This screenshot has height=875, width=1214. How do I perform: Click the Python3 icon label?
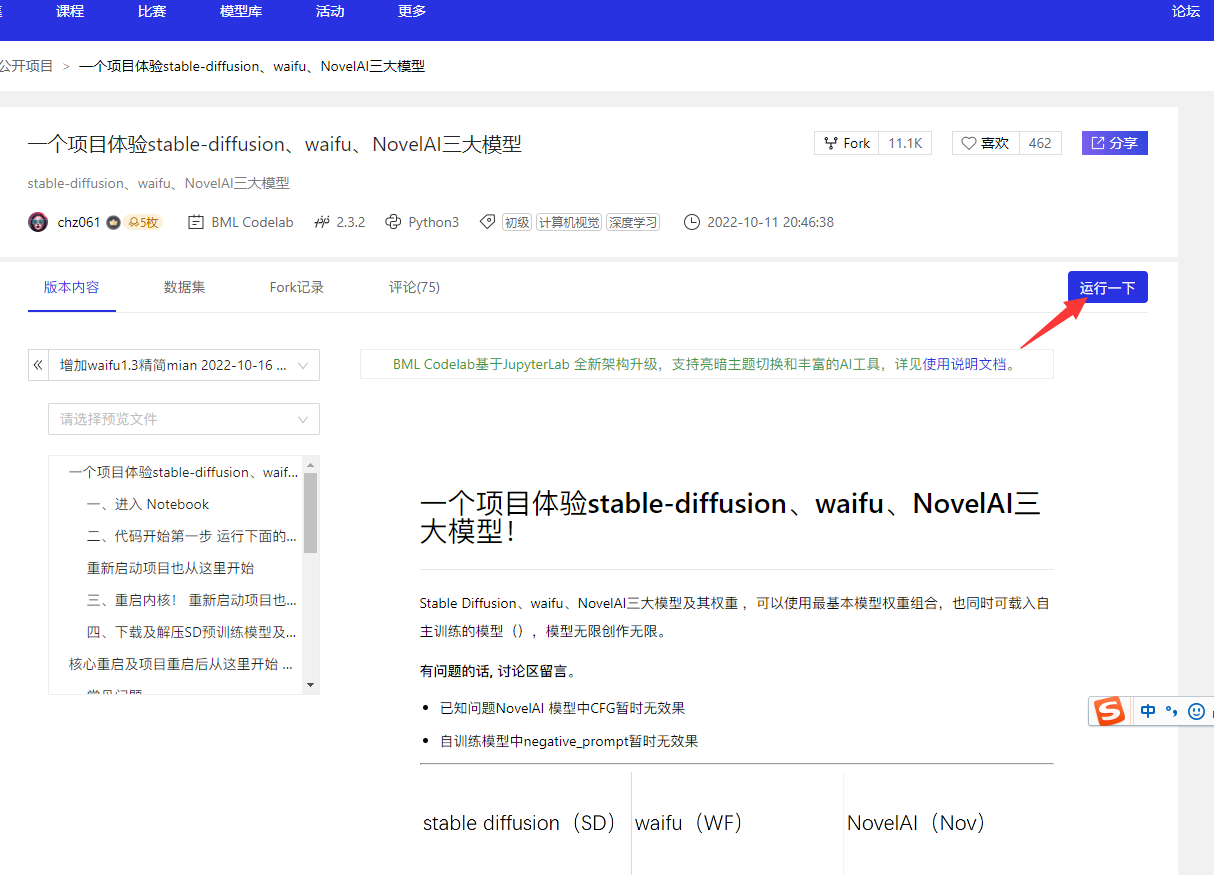422,222
